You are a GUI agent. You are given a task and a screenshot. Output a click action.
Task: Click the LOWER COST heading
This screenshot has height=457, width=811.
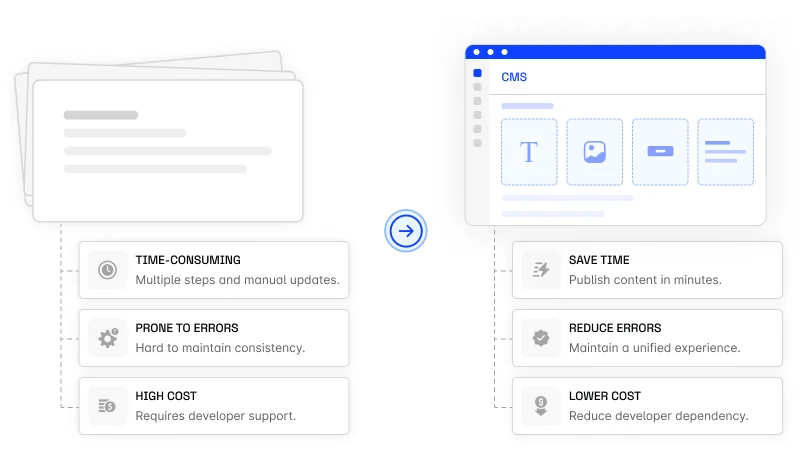click(x=605, y=396)
